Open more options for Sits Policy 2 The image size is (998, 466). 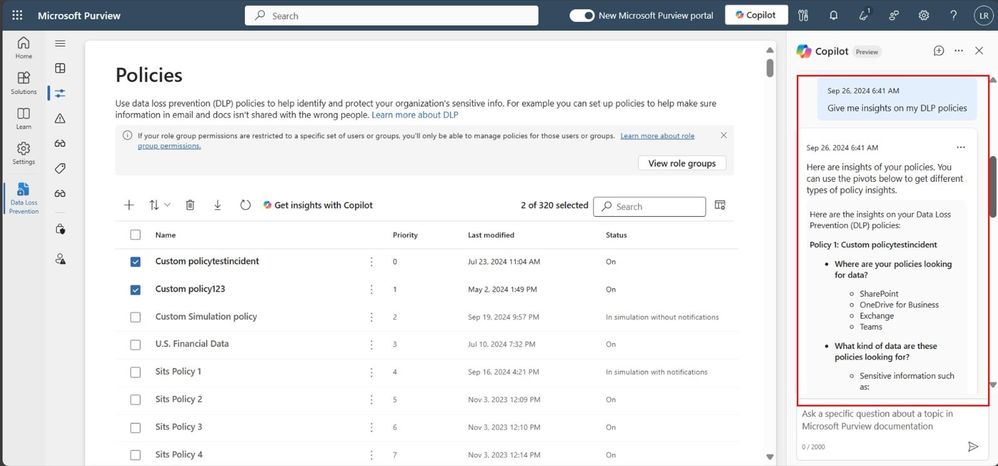(372, 400)
